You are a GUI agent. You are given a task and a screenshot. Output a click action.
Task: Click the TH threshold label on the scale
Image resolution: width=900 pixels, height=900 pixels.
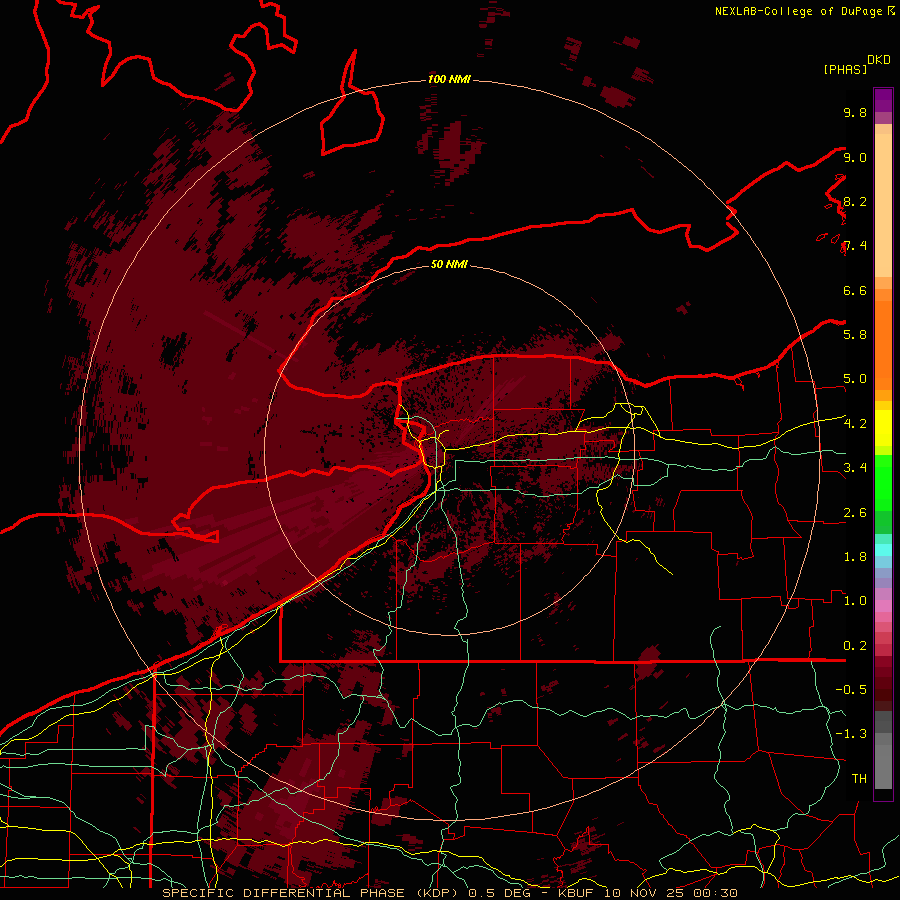click(859, 779)
